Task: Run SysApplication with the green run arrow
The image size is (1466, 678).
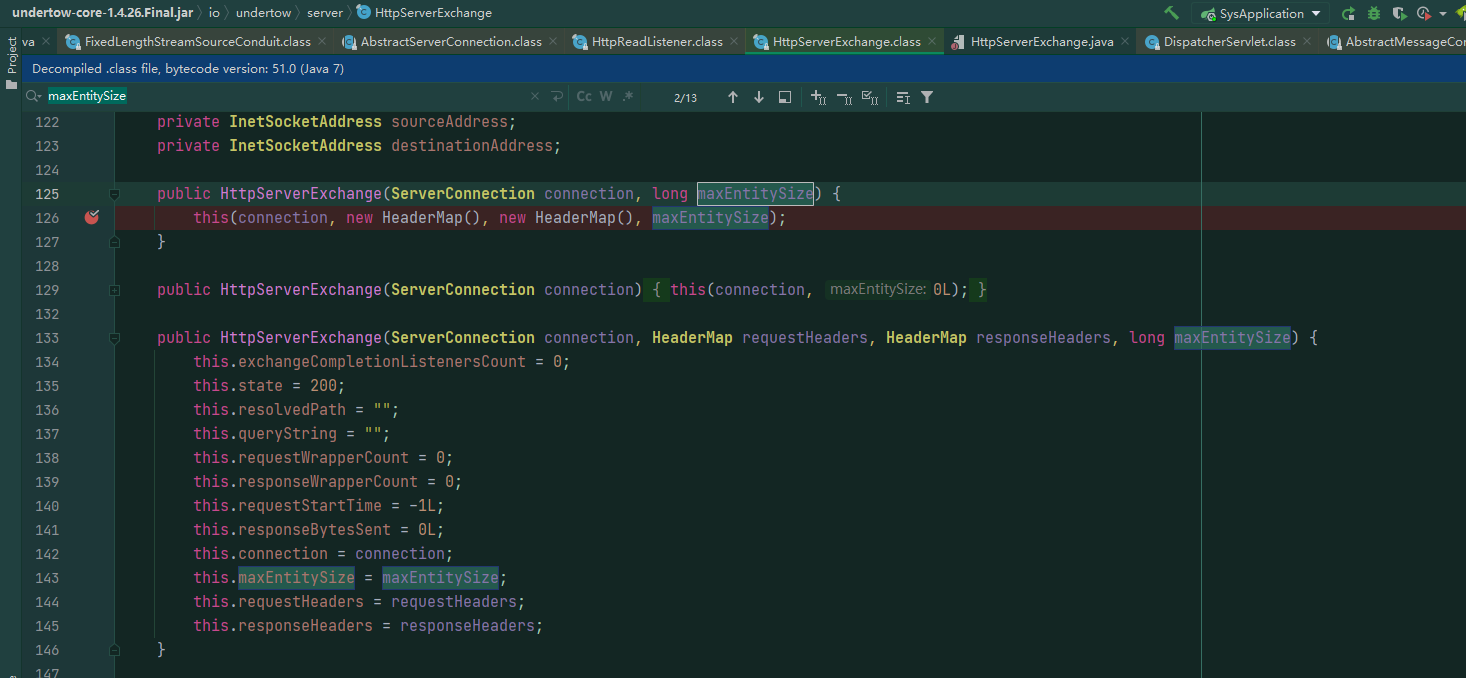Action: coord(1346,14)
